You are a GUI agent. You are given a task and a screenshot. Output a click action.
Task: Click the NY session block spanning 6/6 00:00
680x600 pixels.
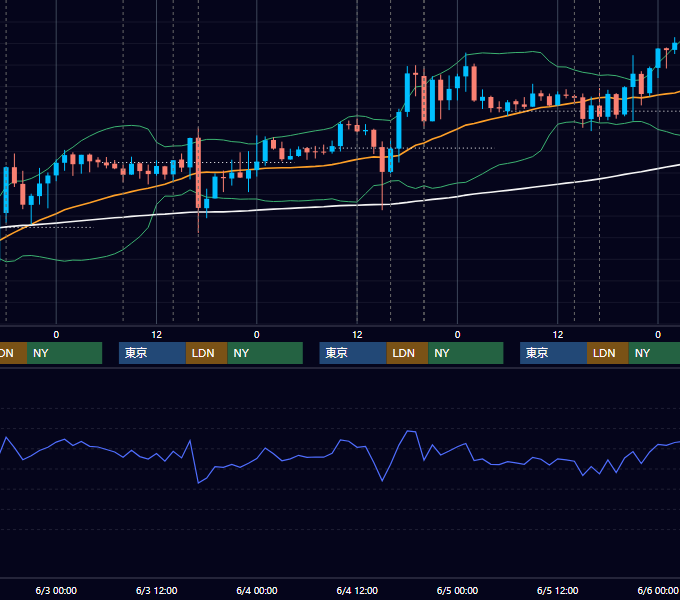click(654, 353)
